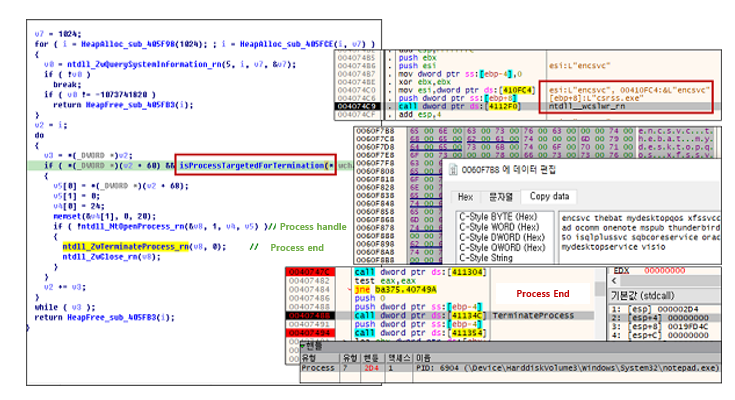Viewport: 735px width, 400px height.
Task: Click isProcessTargetedForTermination function name
Action: 252,166
